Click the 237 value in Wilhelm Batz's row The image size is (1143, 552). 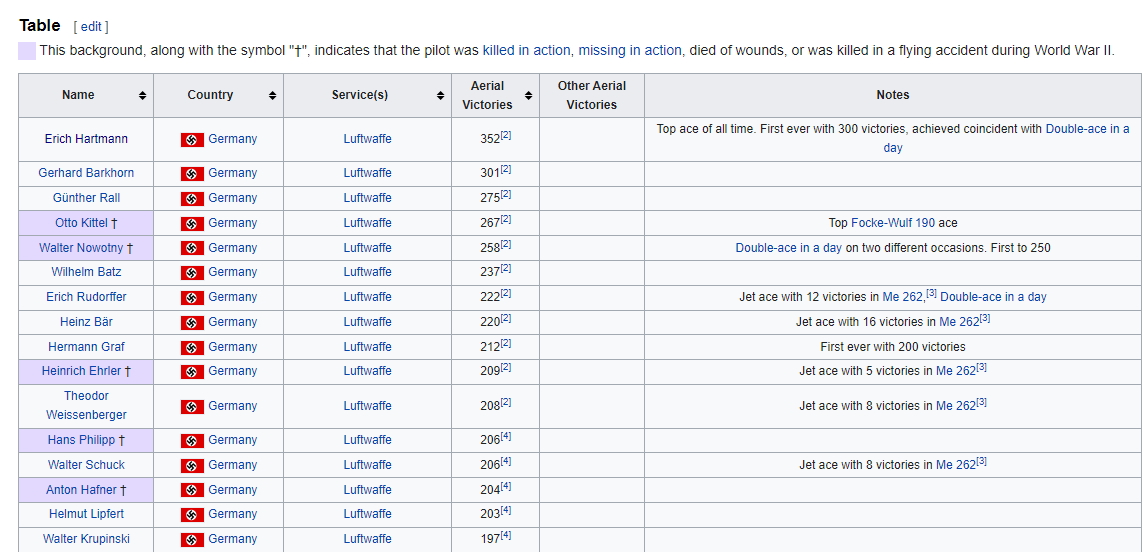point(490,273)
